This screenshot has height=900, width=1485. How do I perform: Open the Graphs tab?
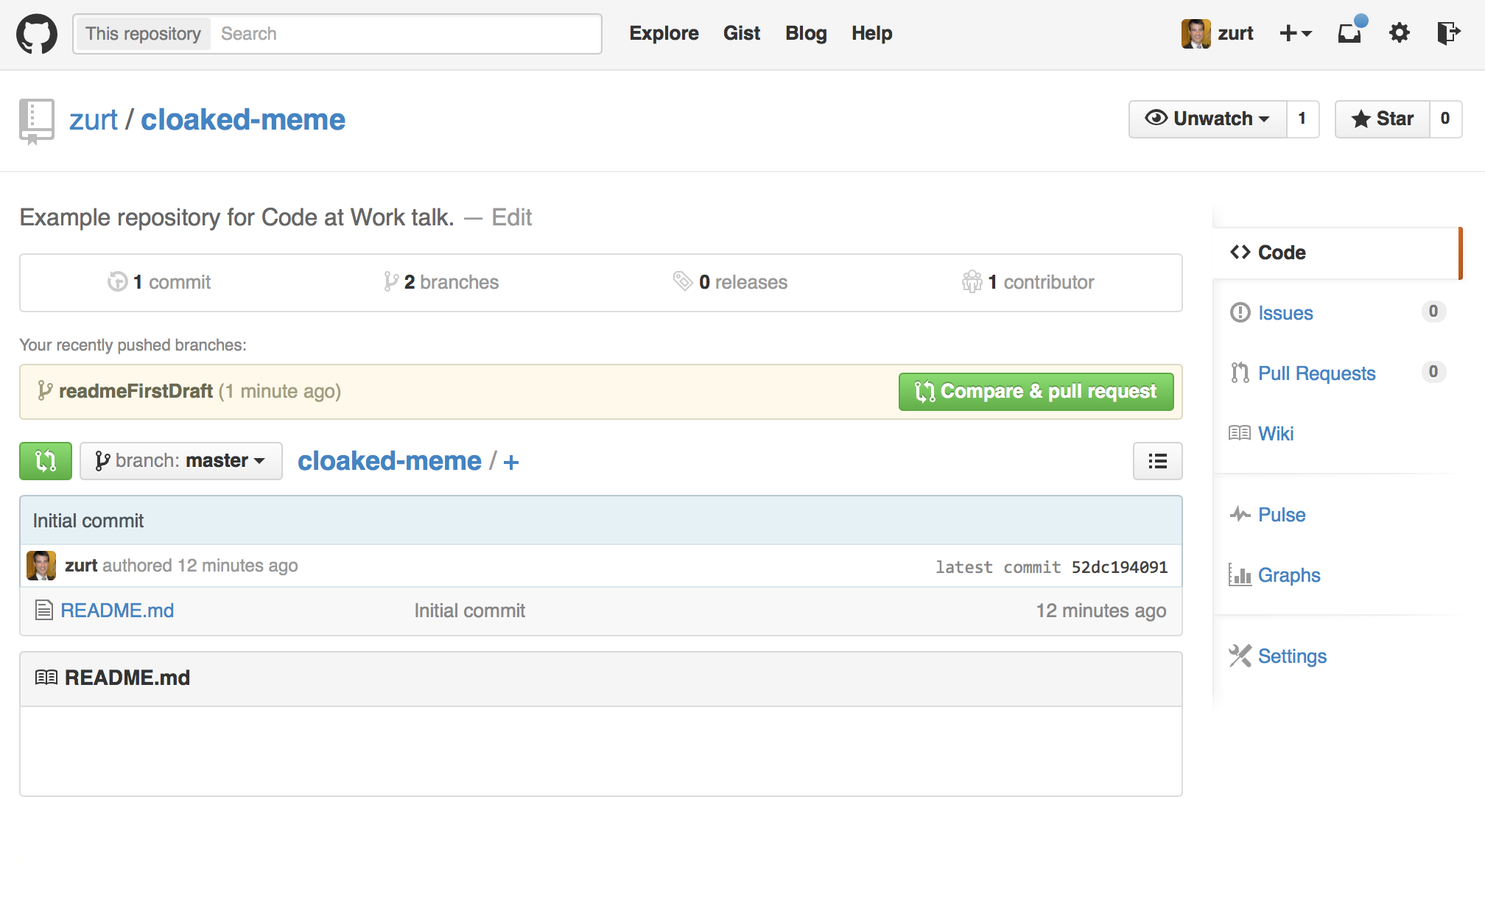[x=1289, y=575]
